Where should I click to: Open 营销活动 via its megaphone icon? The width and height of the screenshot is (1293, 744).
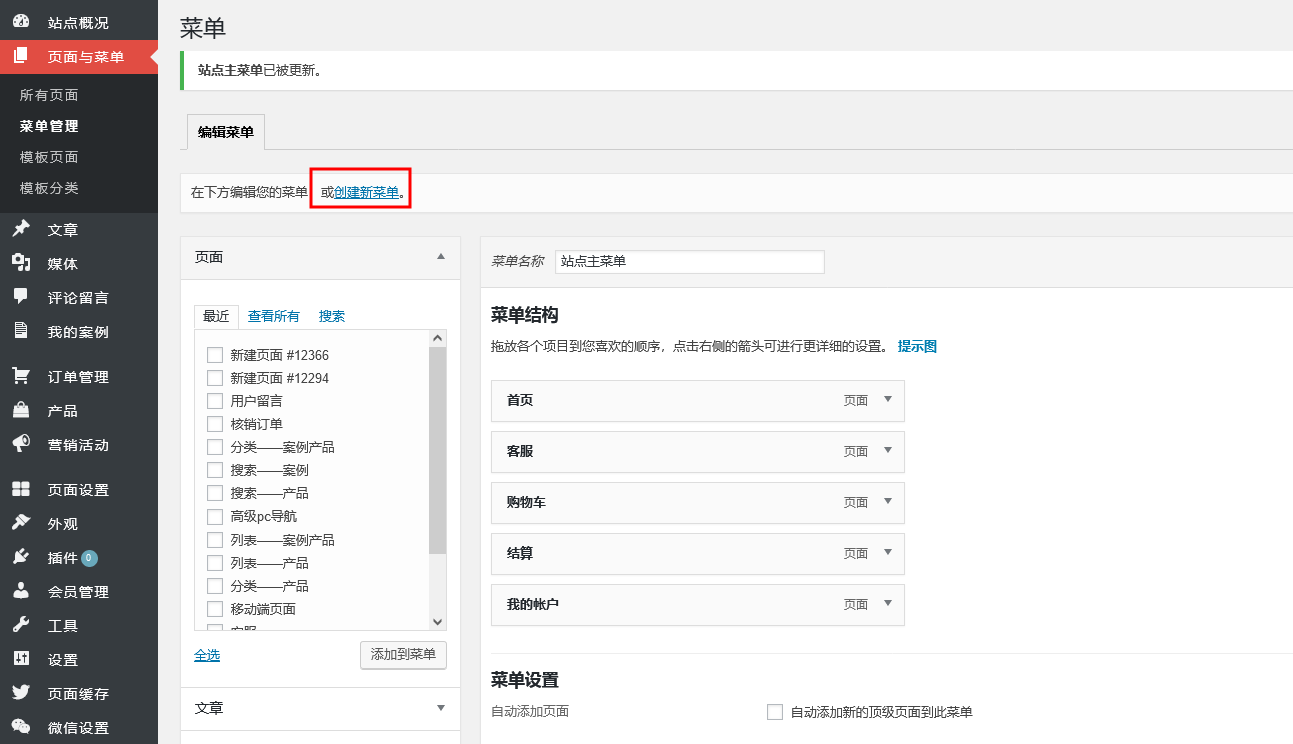tap(21, 444)
